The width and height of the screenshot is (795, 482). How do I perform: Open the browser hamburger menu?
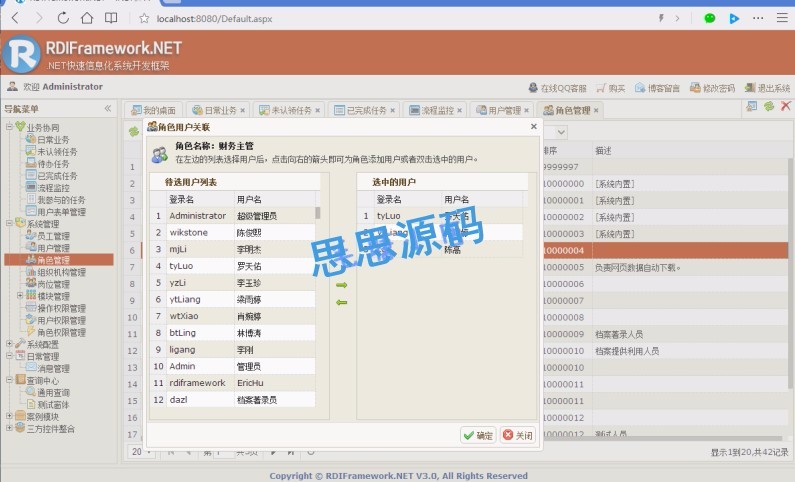(782, 18)
